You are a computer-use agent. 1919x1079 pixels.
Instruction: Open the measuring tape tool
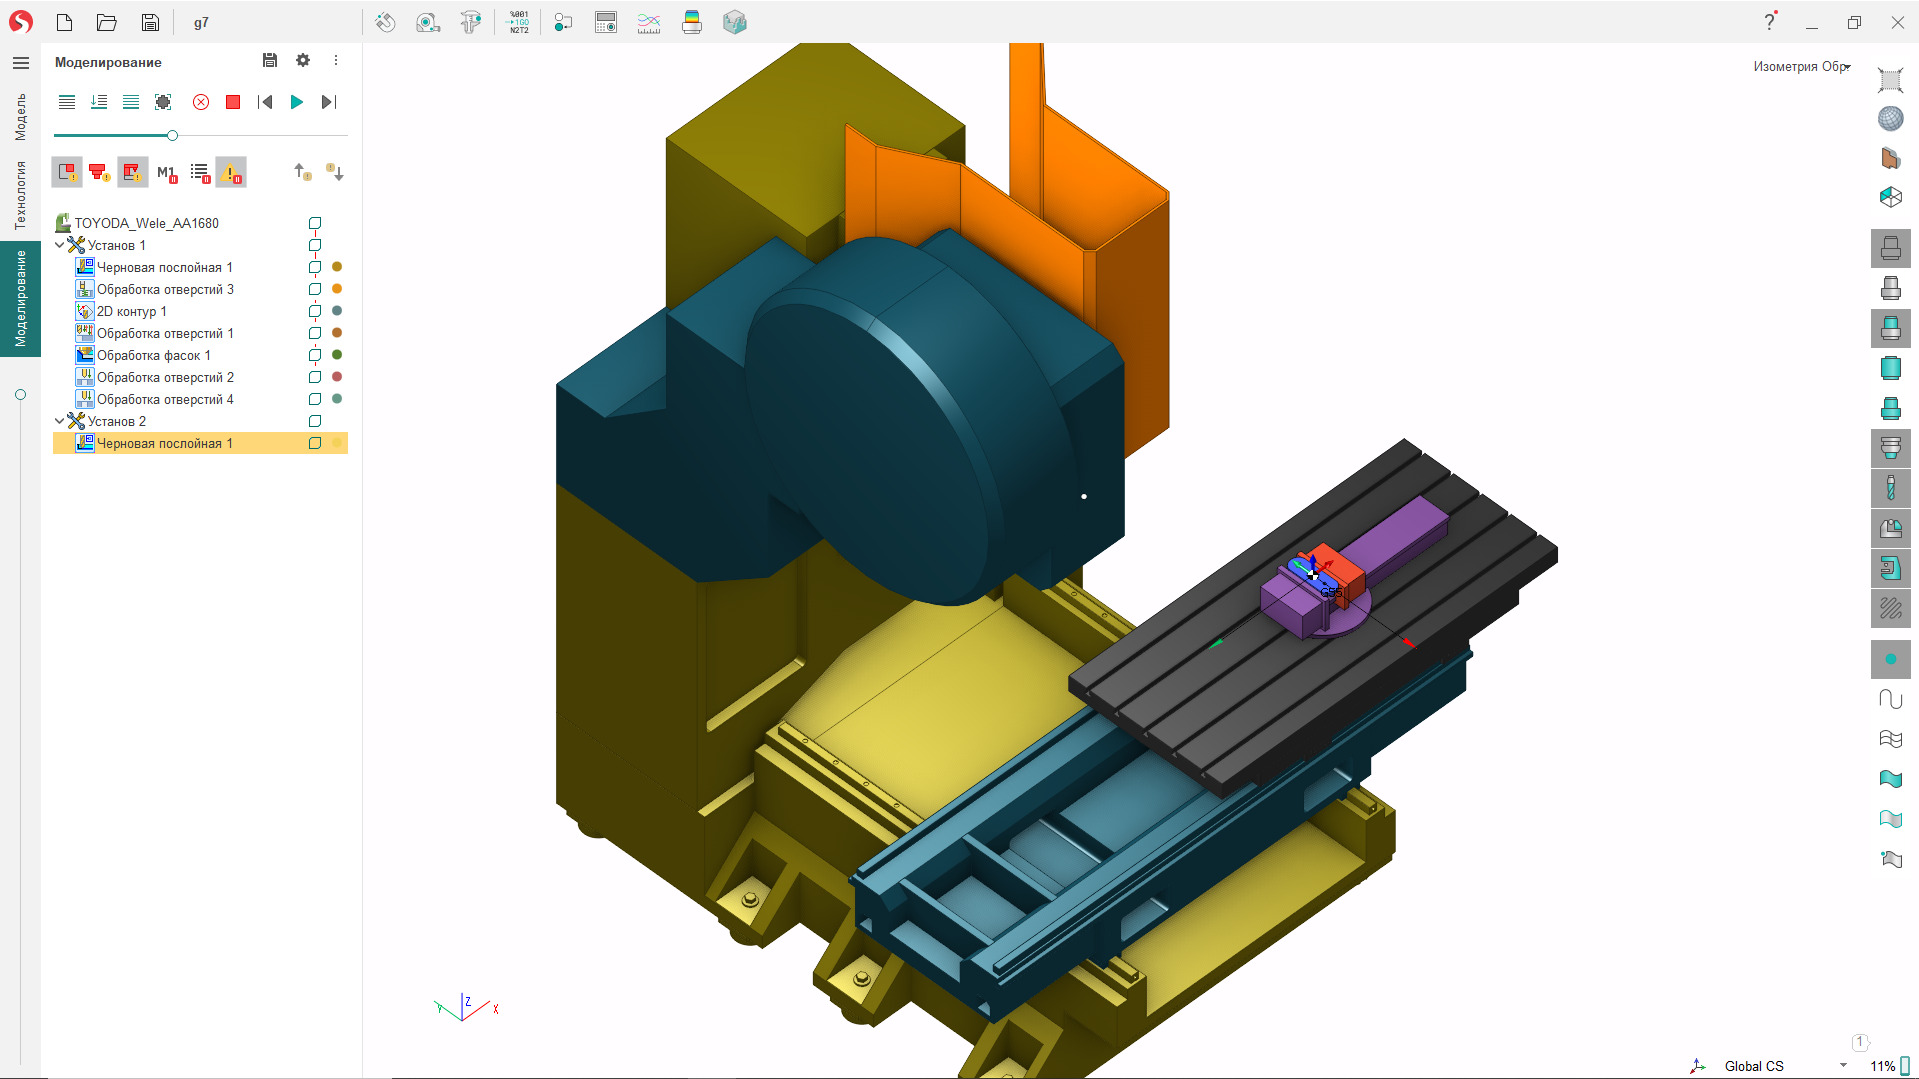[x=428, y=22]
